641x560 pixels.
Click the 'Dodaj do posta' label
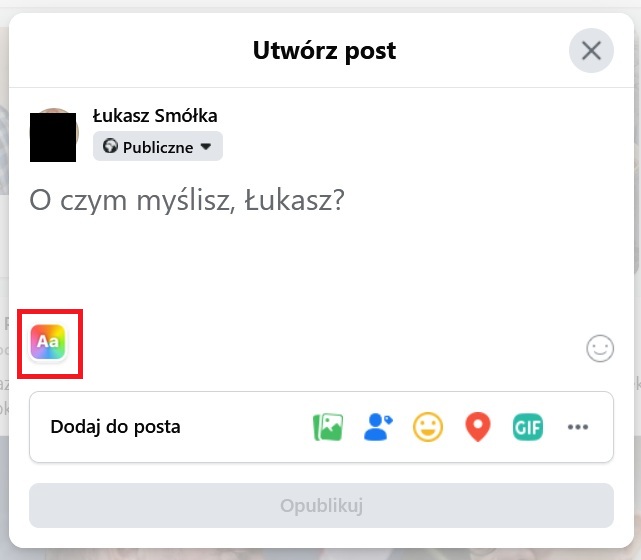[115, 427]
